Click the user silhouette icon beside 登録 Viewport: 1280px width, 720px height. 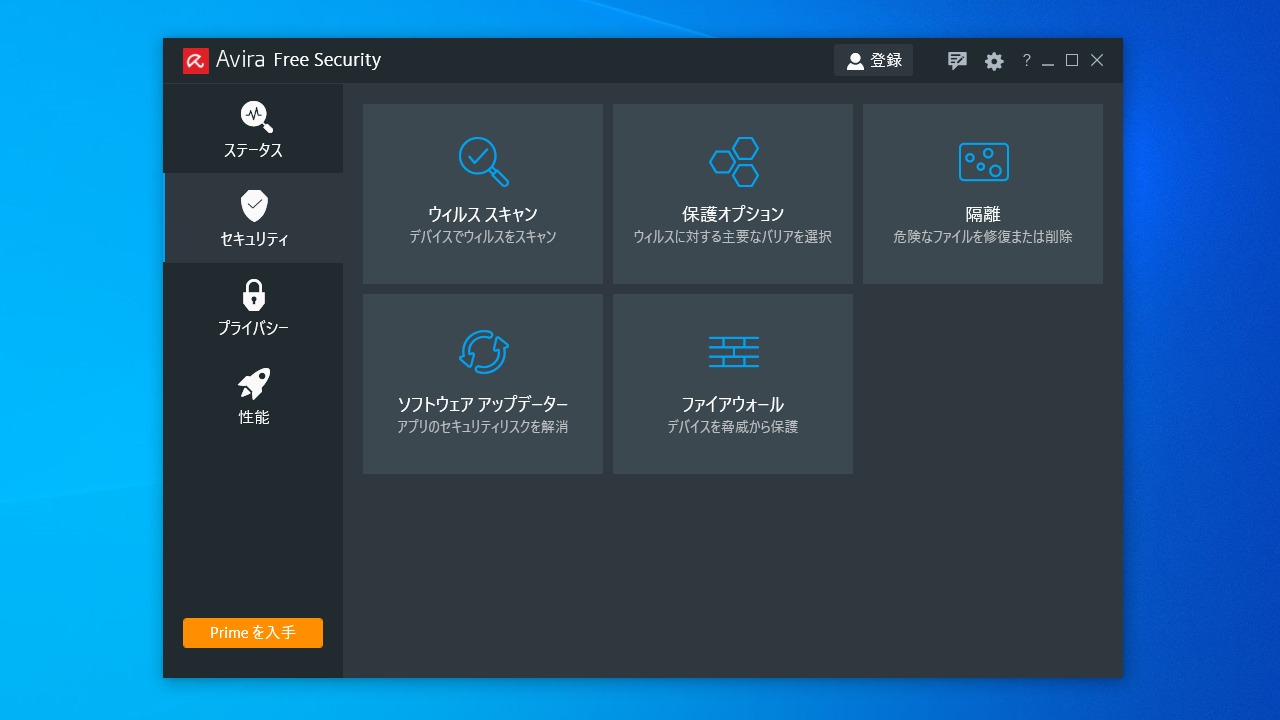tap(855, 61)
